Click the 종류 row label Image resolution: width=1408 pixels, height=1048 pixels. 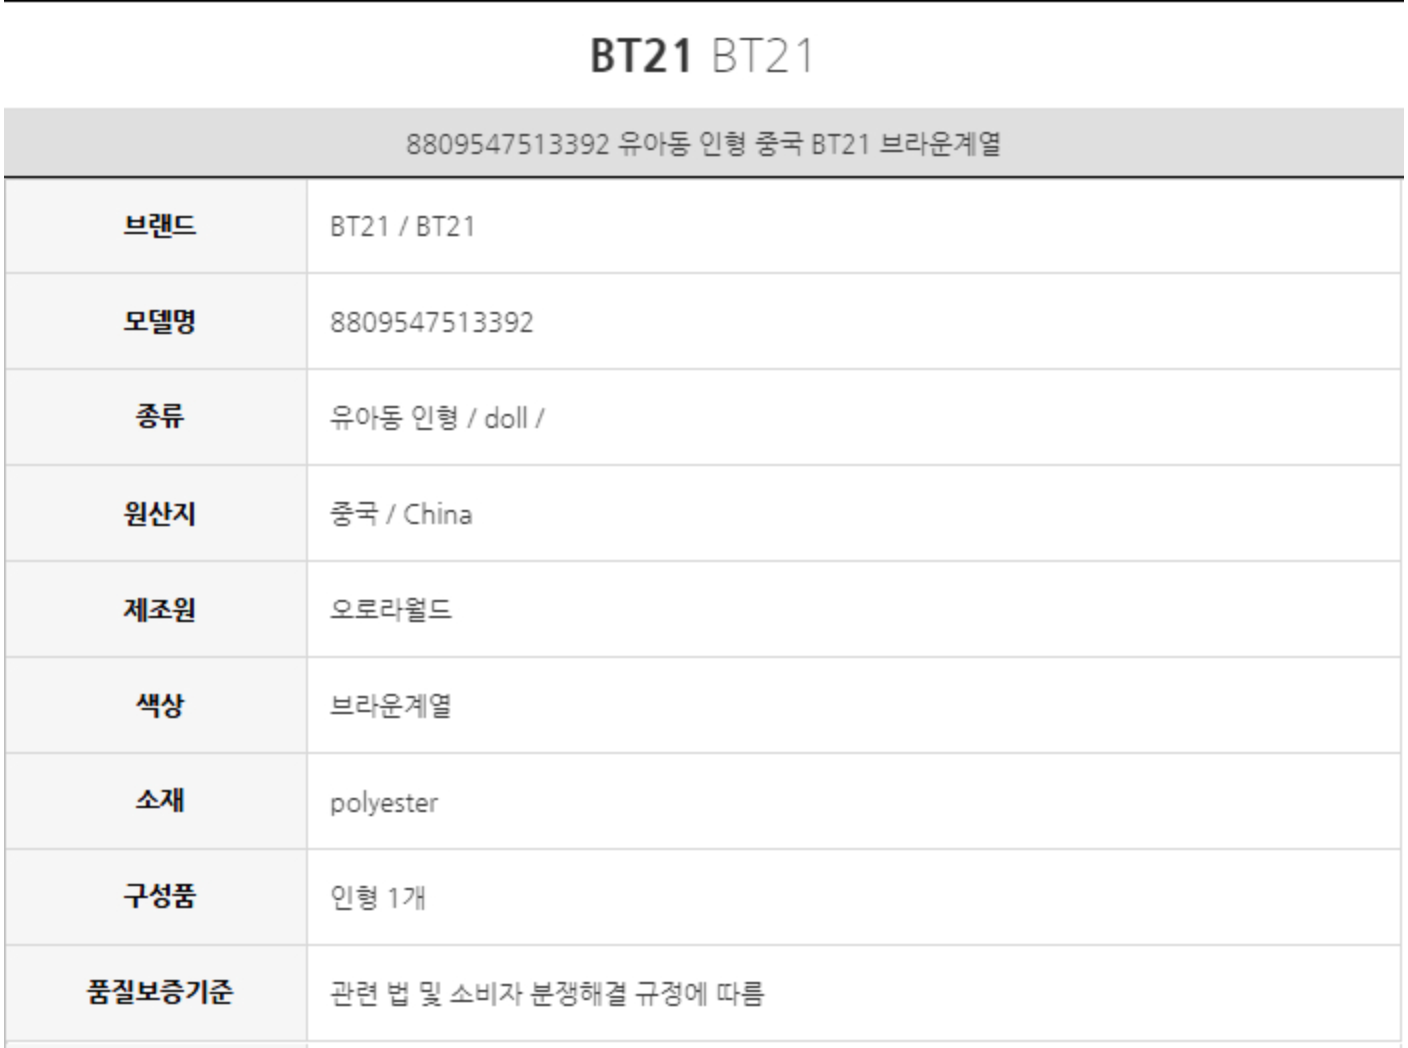pyautogui.click(x=159, y=417)
